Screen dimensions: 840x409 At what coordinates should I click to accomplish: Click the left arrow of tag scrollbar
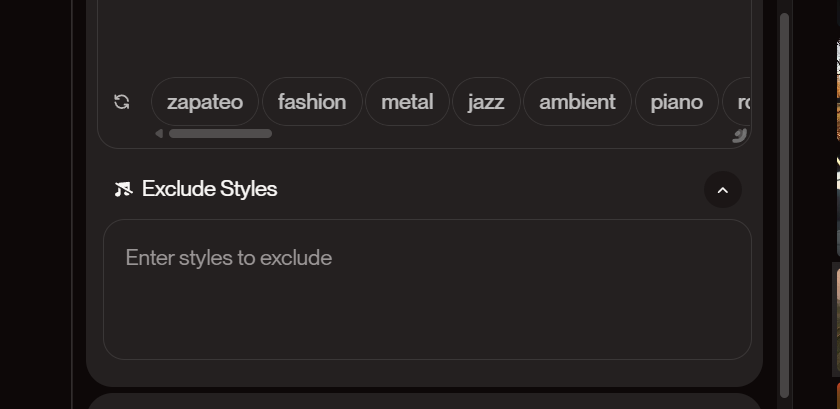point(159,133)
